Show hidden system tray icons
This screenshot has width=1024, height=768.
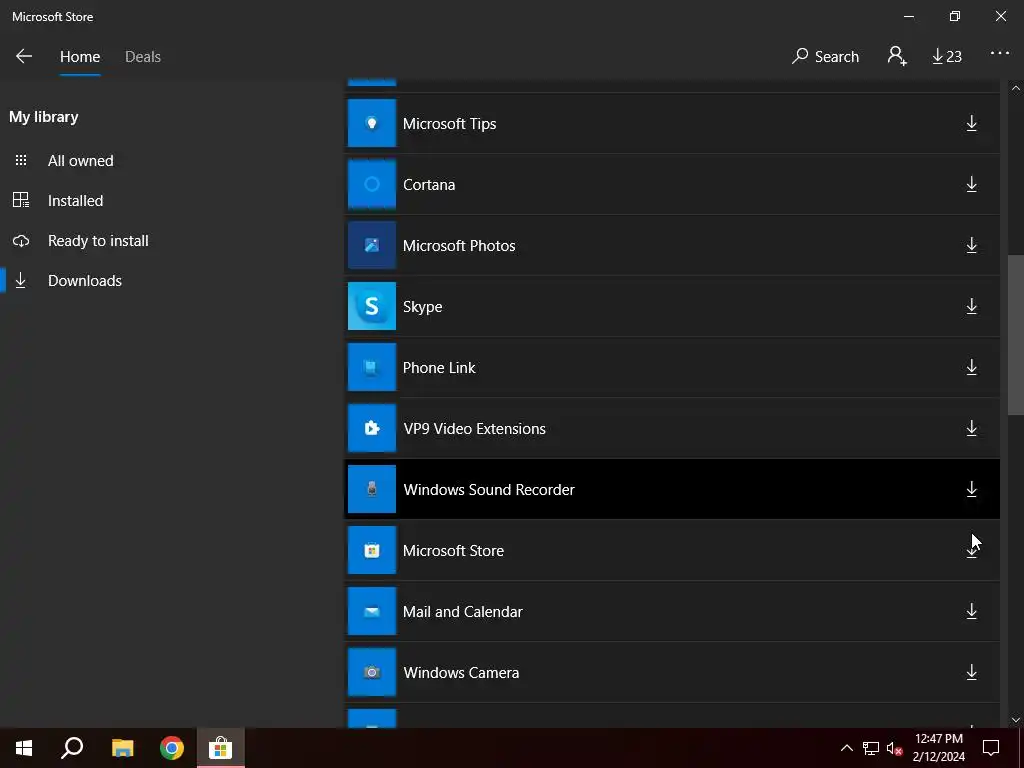846,748
